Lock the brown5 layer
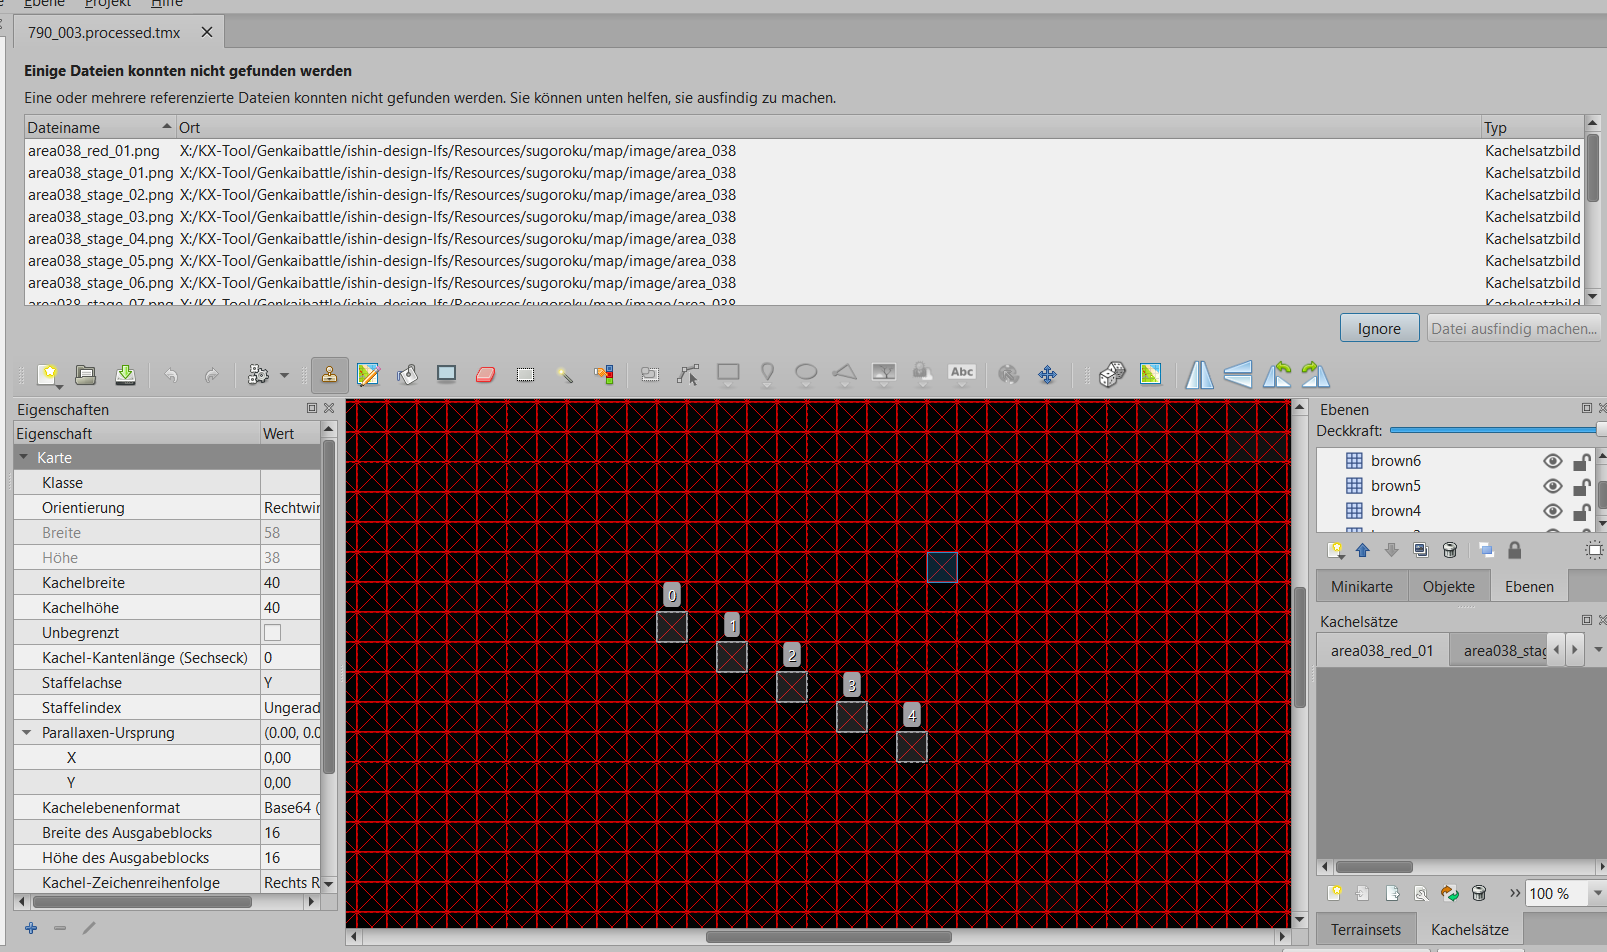This screenshot has height=952, width=1607. click(1581, 486)
